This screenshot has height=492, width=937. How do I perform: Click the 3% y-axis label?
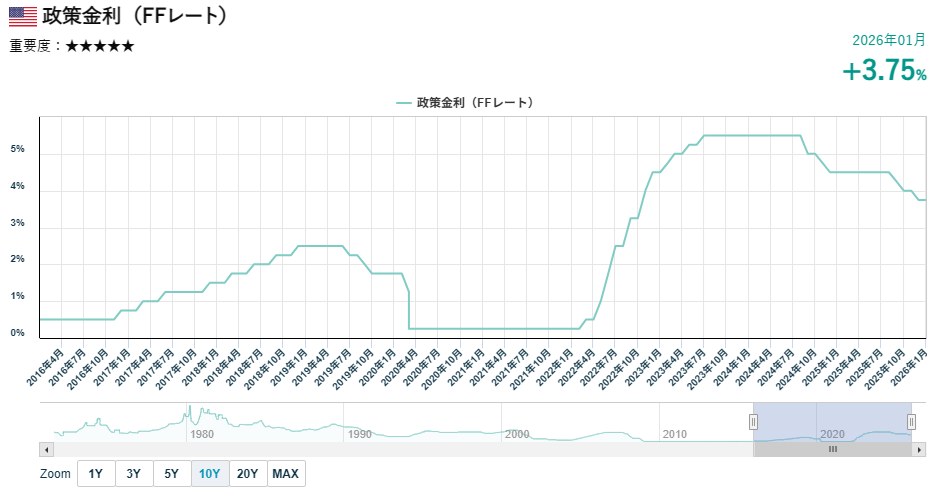point(17,223)
